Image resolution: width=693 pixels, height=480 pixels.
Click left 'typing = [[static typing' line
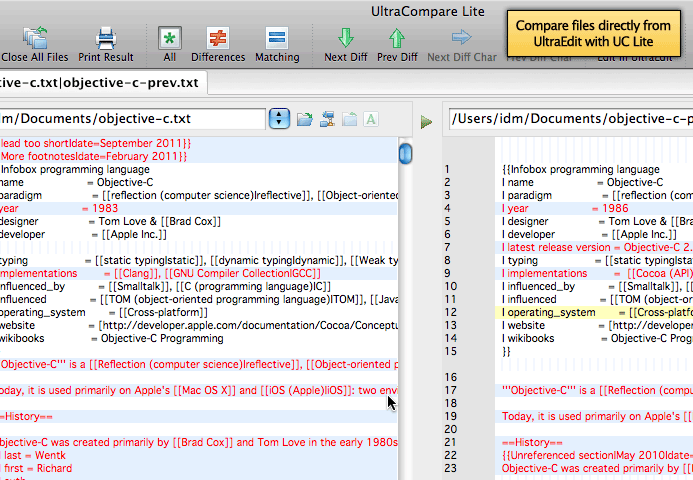199,261
